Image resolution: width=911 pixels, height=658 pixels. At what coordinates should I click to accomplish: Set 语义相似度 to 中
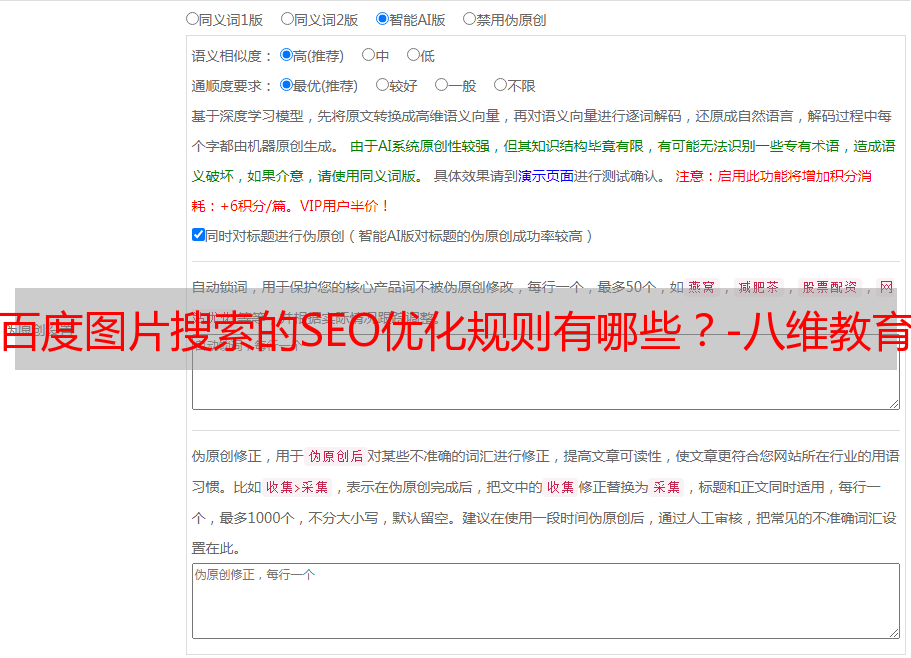tap(368, 55)
